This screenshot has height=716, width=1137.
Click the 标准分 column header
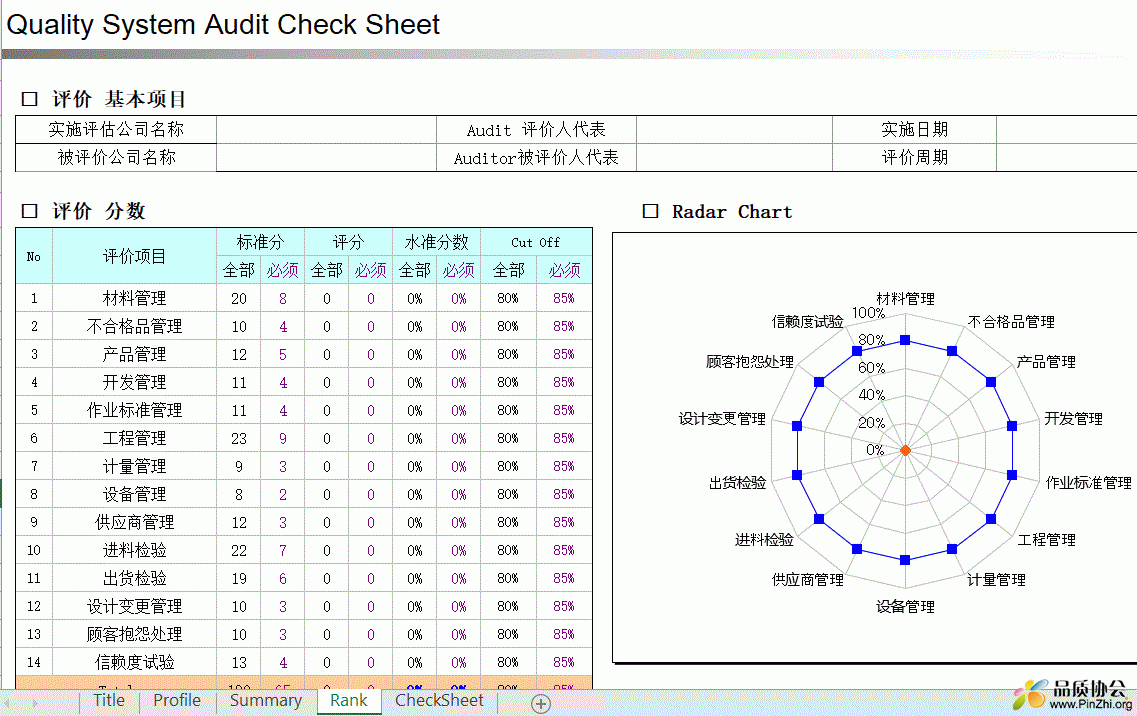click(260, 242)
